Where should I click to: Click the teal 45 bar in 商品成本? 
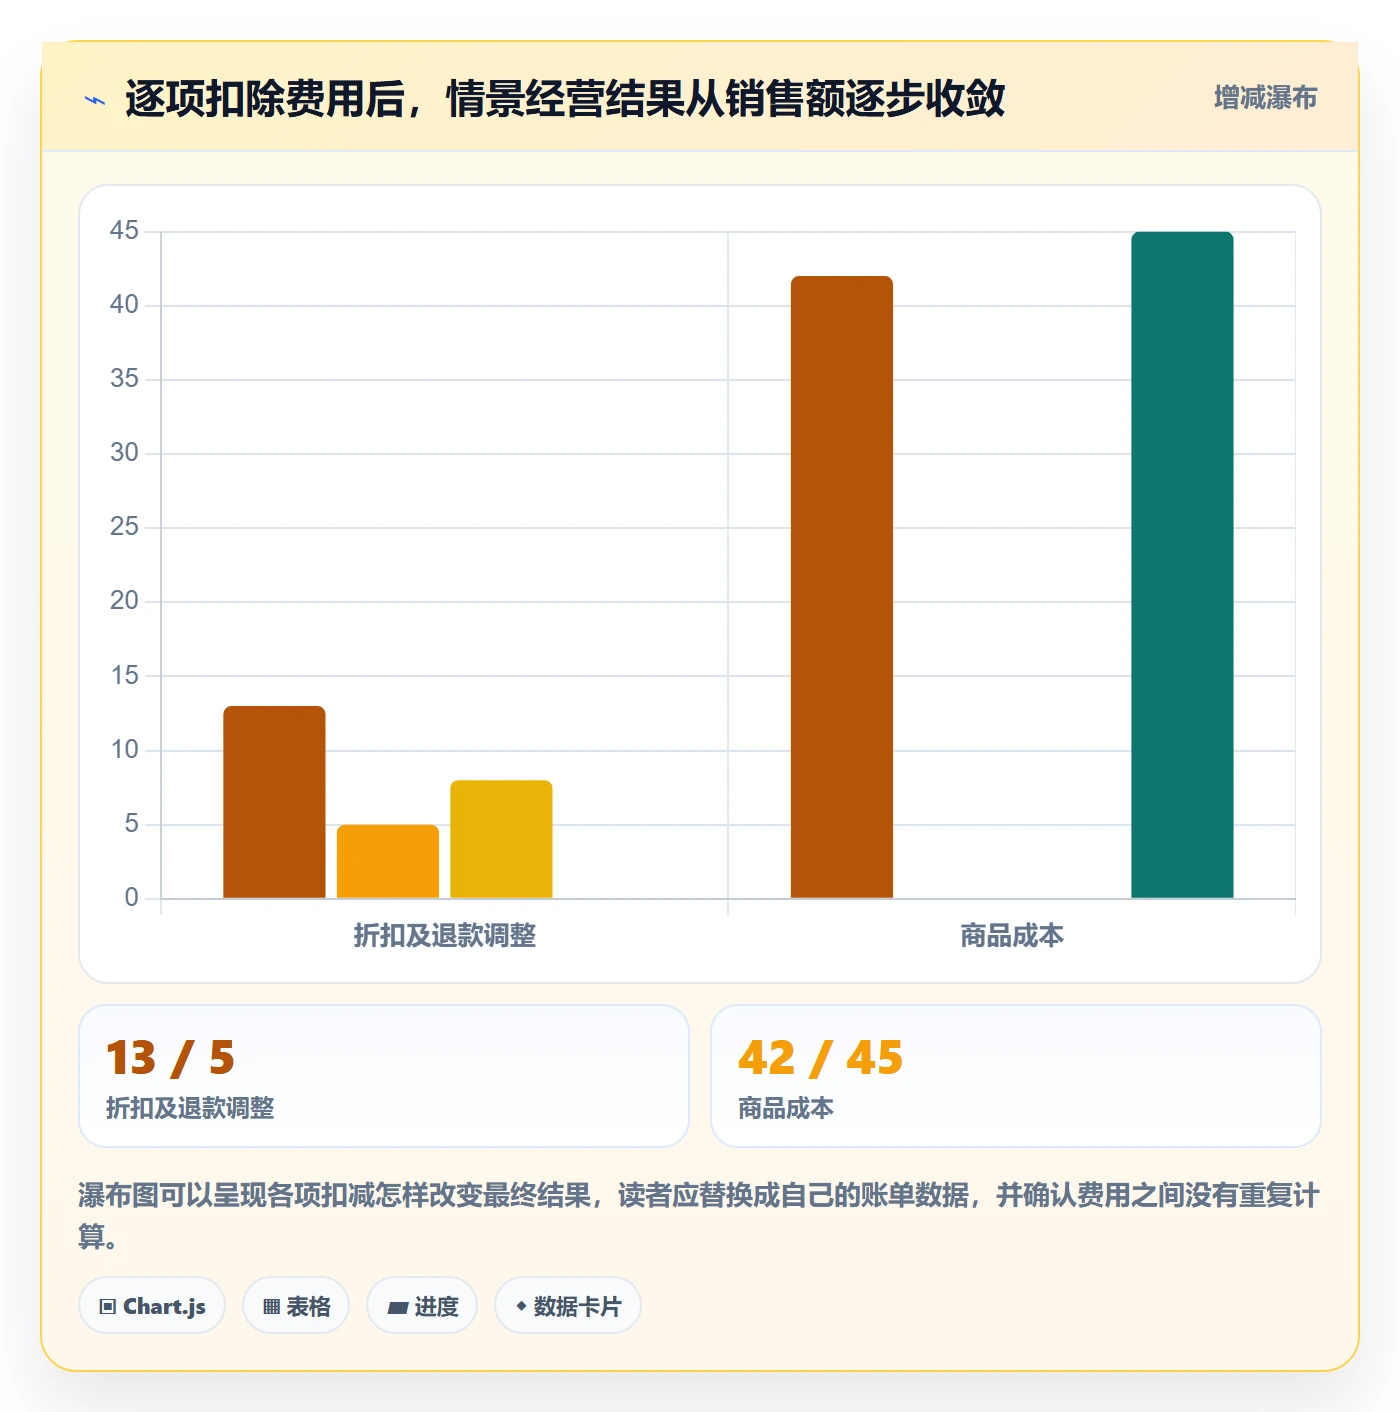click(x=1182, y=565)
